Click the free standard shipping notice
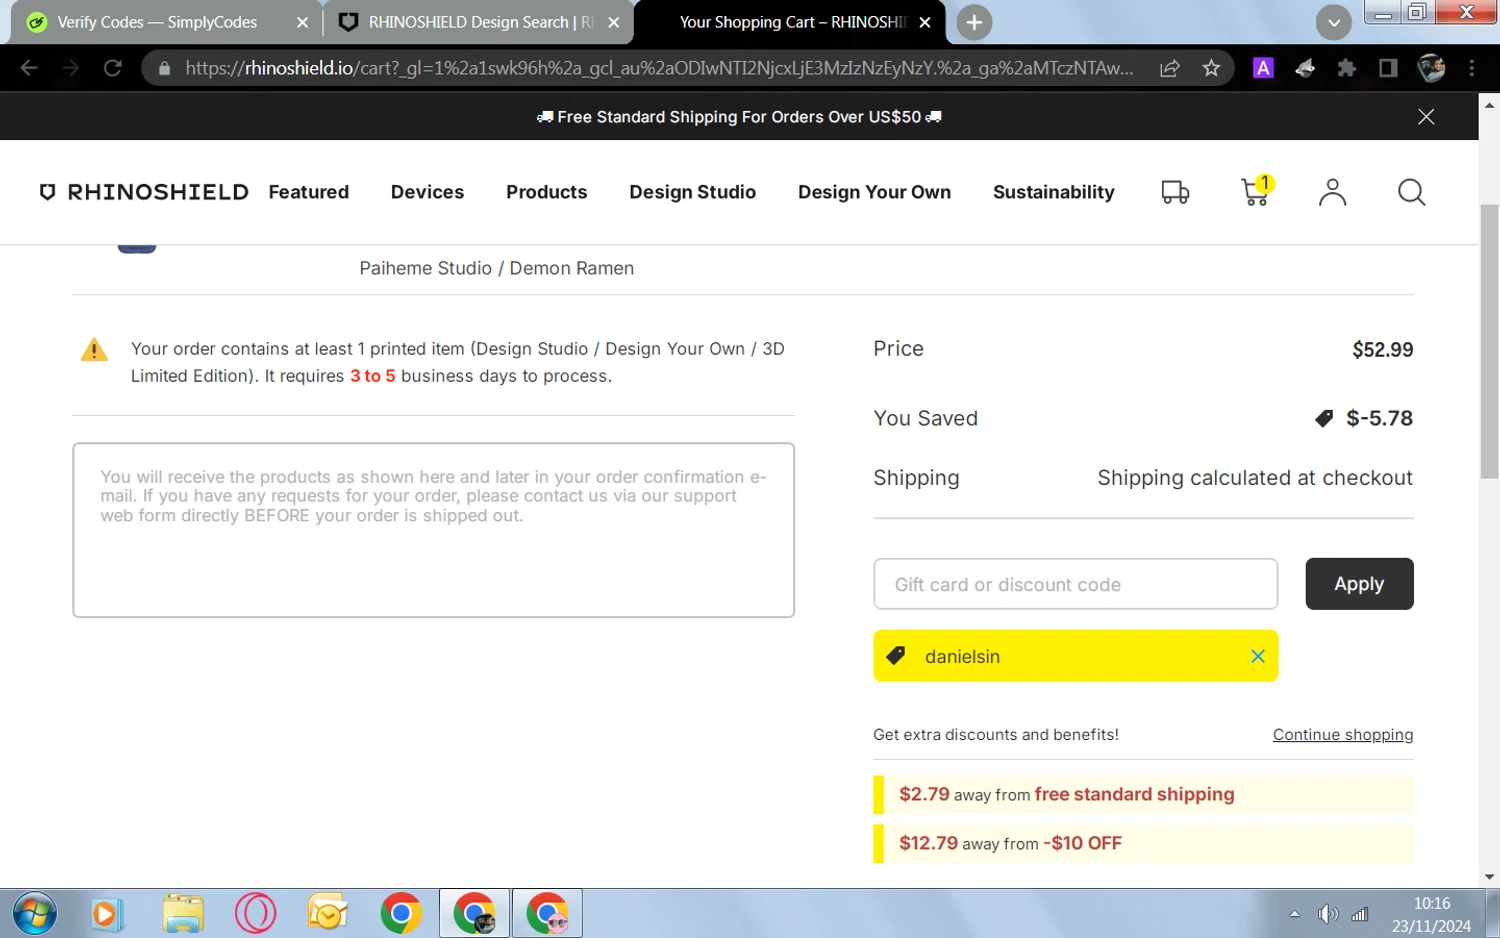This screenshot has height=938, width=1500. (1143, 794)
